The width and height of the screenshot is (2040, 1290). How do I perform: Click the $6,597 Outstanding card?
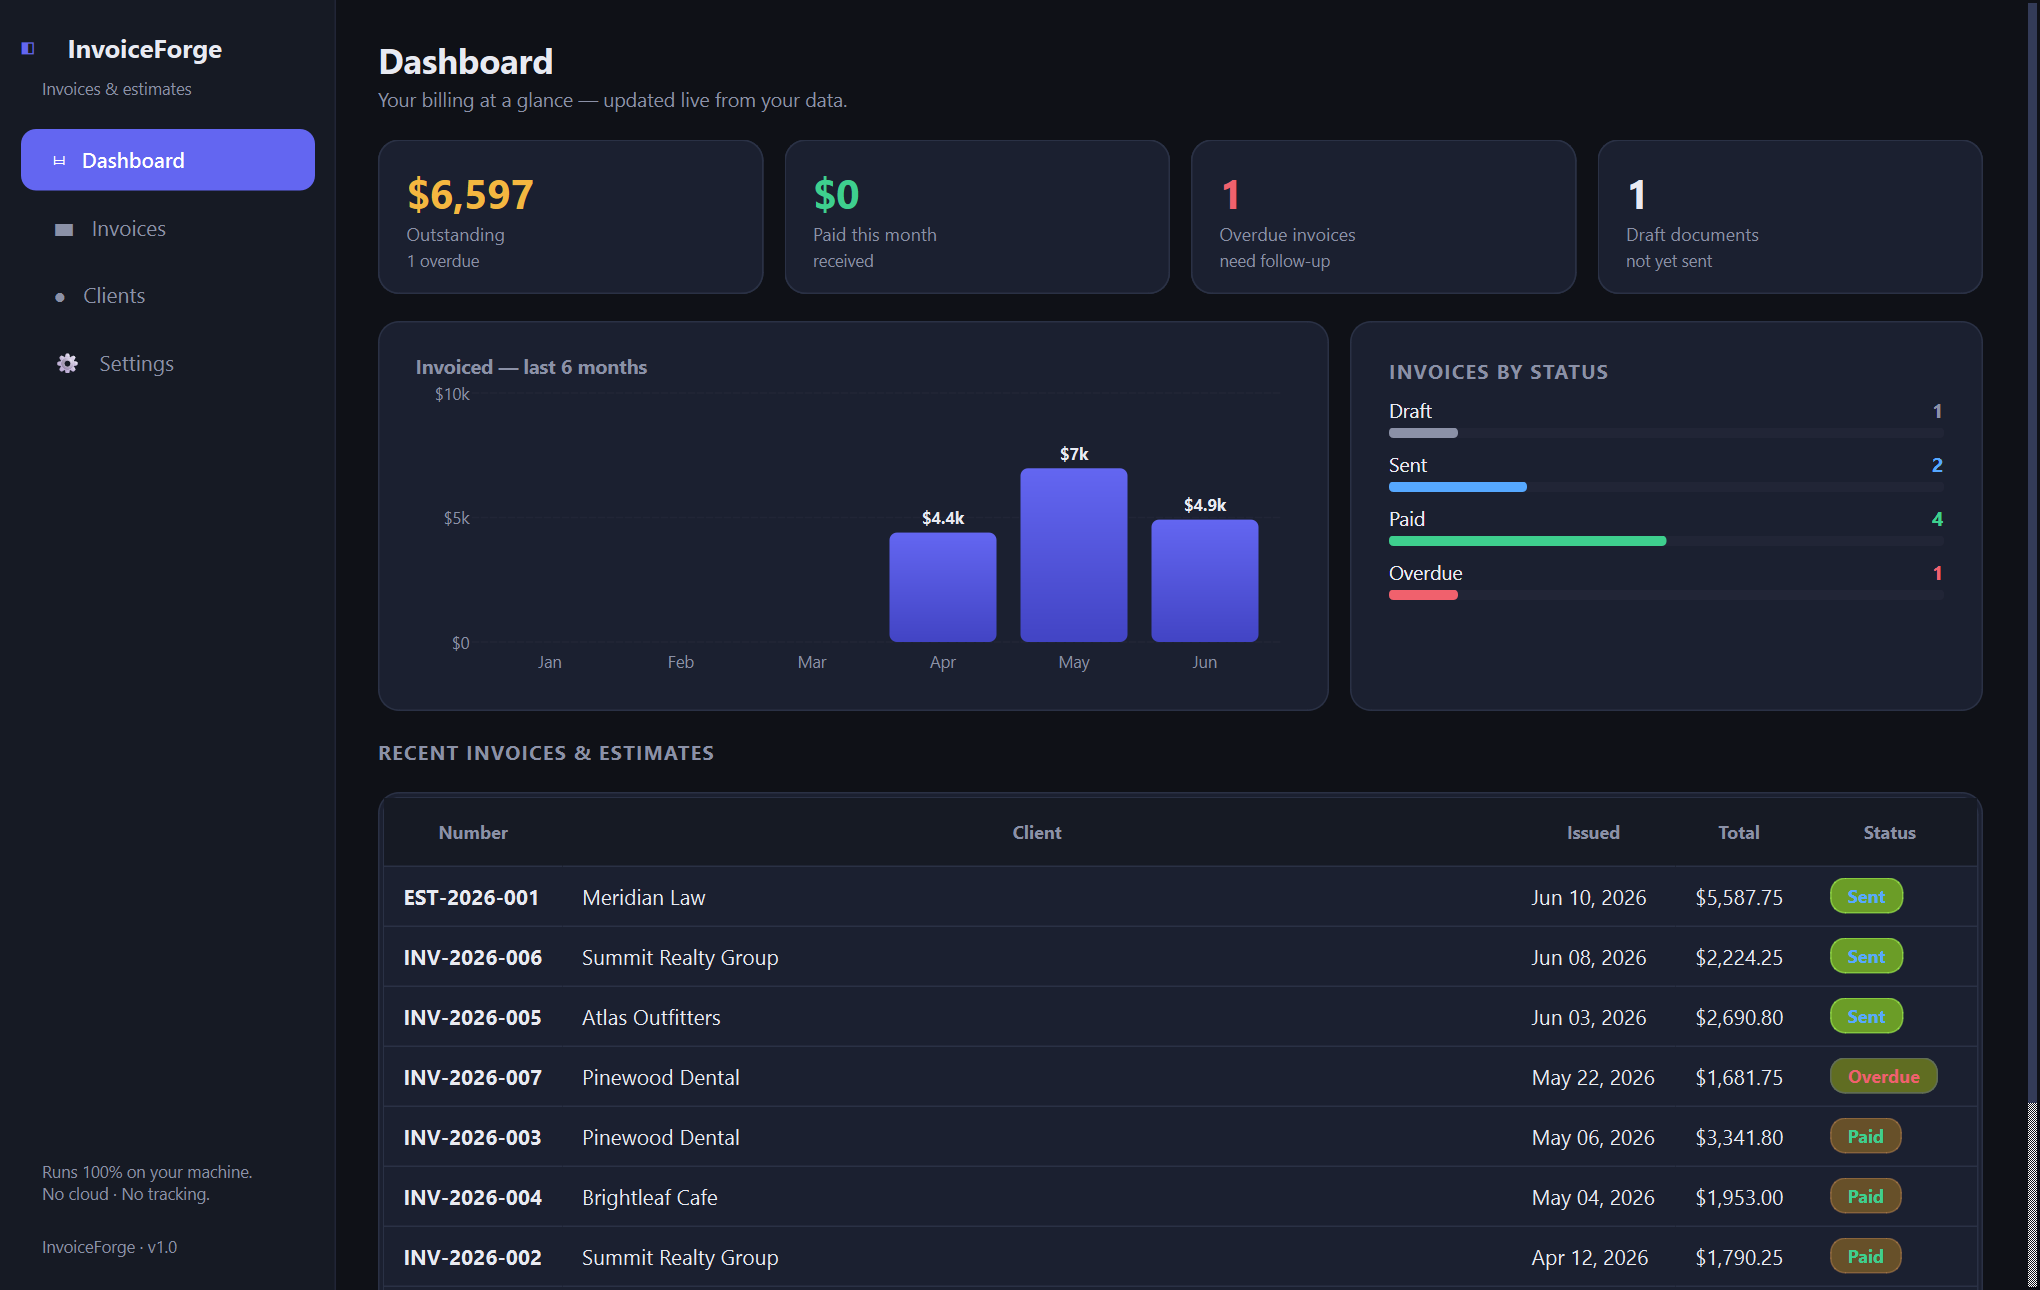pyautogui.click(x=570, y=217)
